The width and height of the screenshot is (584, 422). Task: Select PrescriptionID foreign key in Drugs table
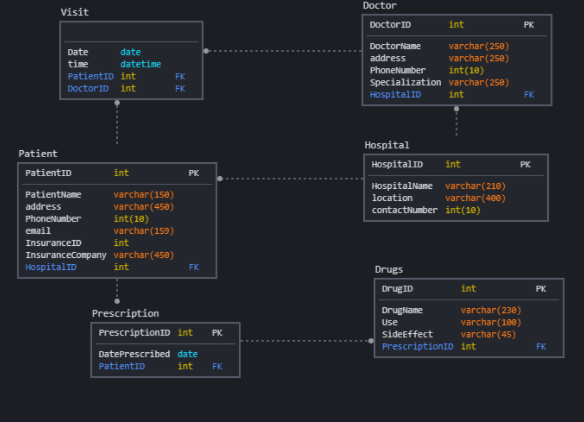click(418, 347)
